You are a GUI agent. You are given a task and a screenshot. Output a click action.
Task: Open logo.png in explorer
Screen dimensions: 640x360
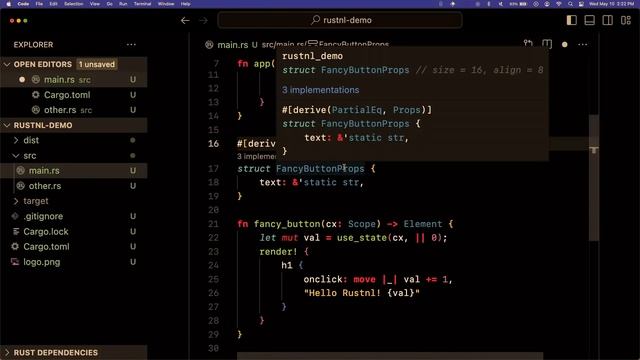coord(73,262)
